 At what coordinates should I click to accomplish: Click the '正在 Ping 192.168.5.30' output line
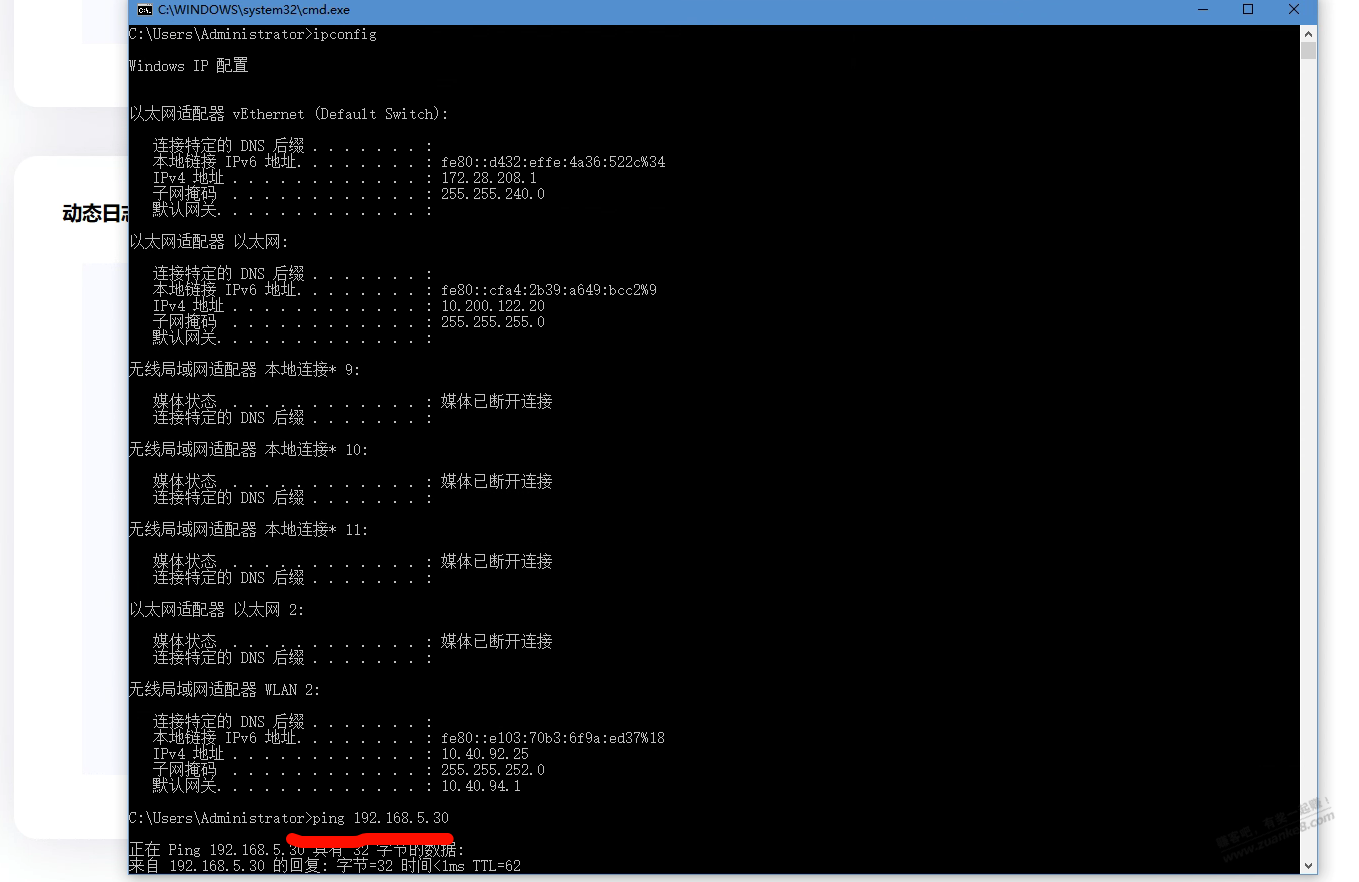pyautogui.click(x=297, y=850)
